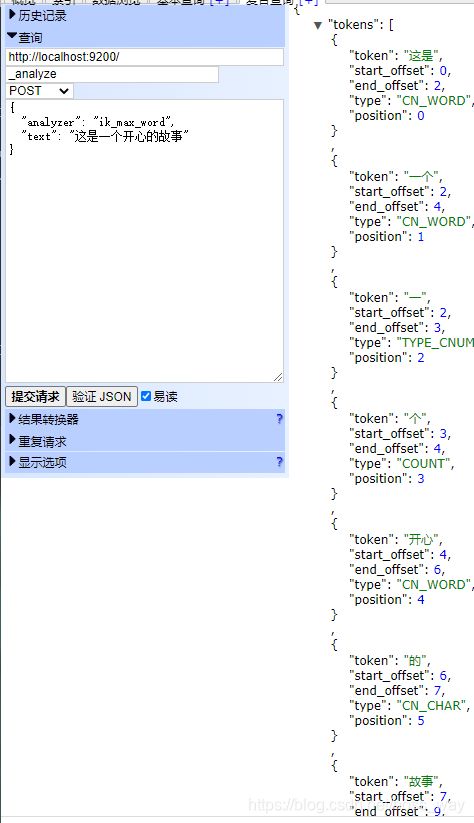The image size is (474, 823).
Task: Click the 提交请求 button
Action: (x=35, y=396)
